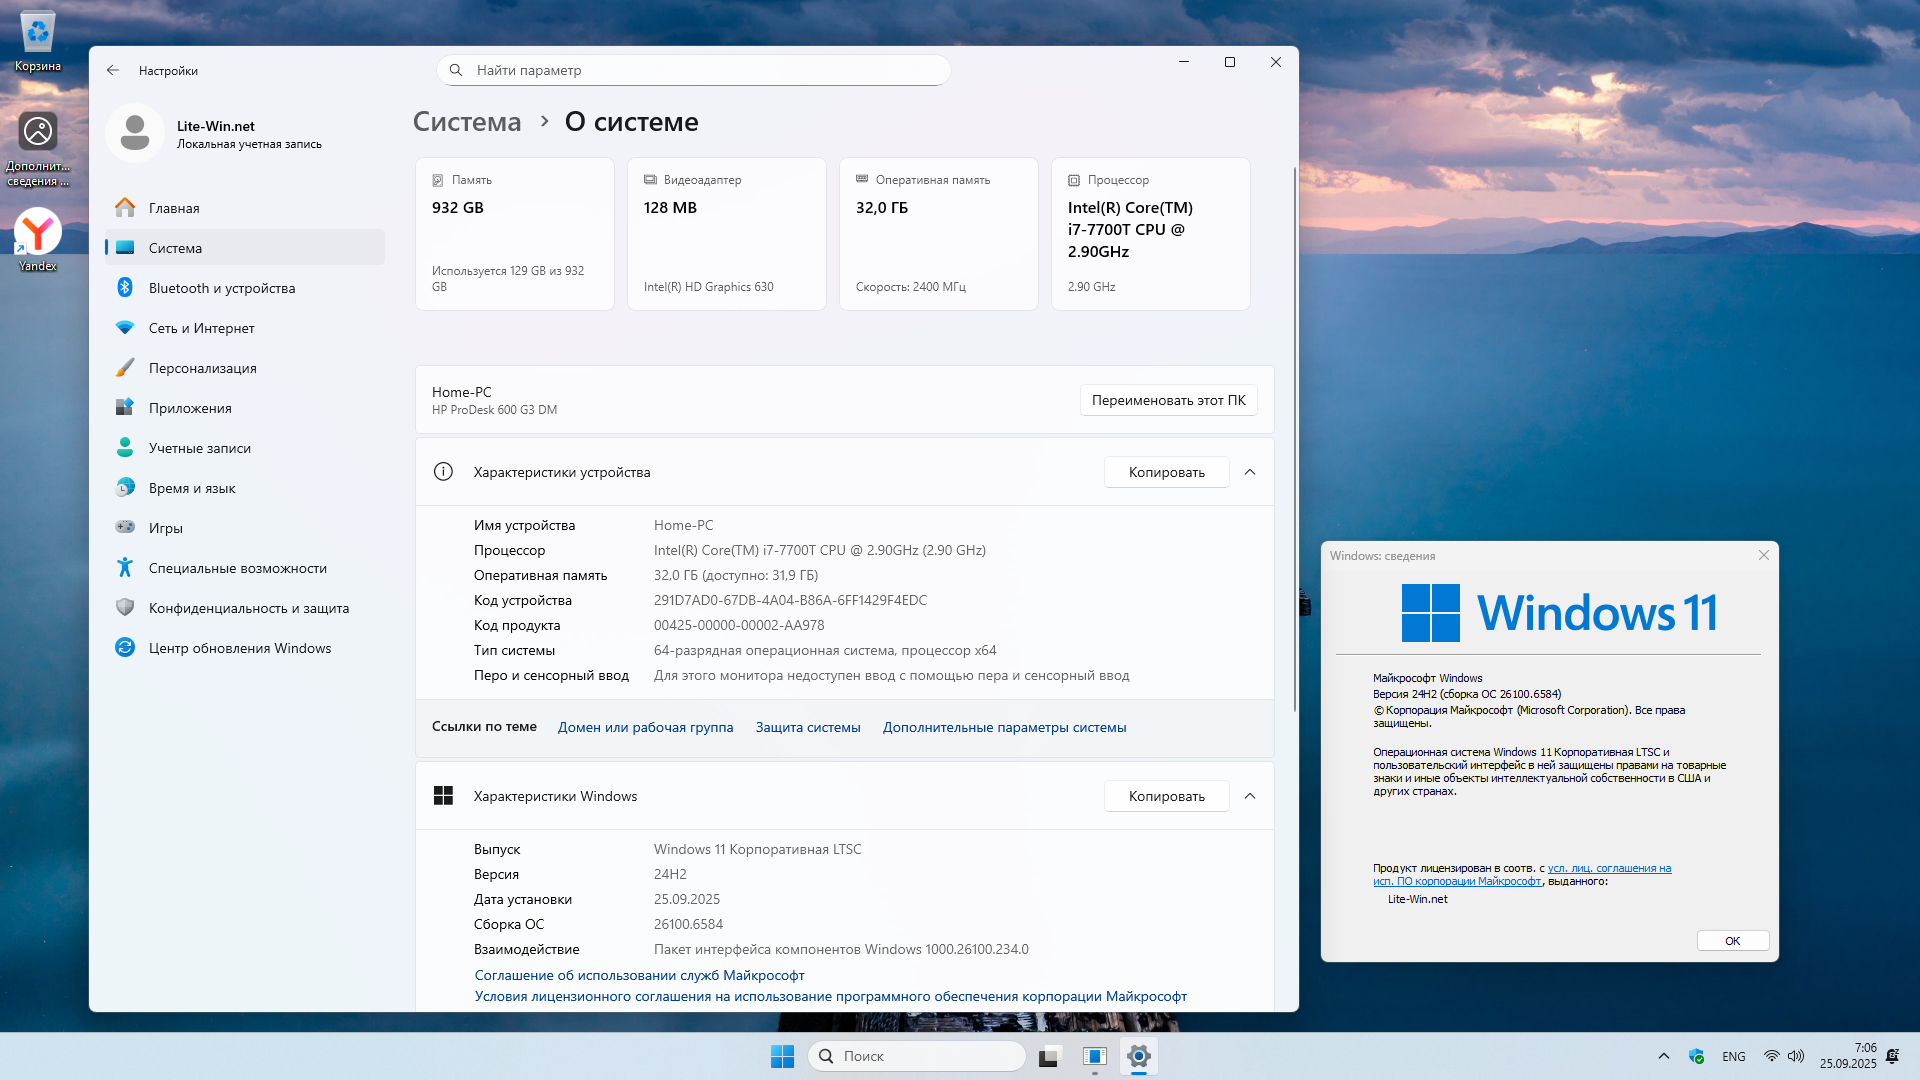Screen dimensions: 1920x1080
Task: Collapse the Windows specifications section
Action: pyautogui.click(x=1250, y=796)
